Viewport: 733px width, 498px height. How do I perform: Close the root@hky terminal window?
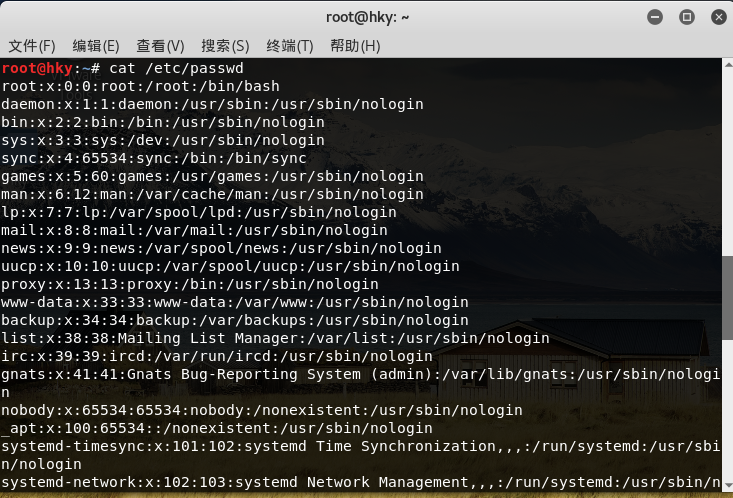click(x=719, y=17)
